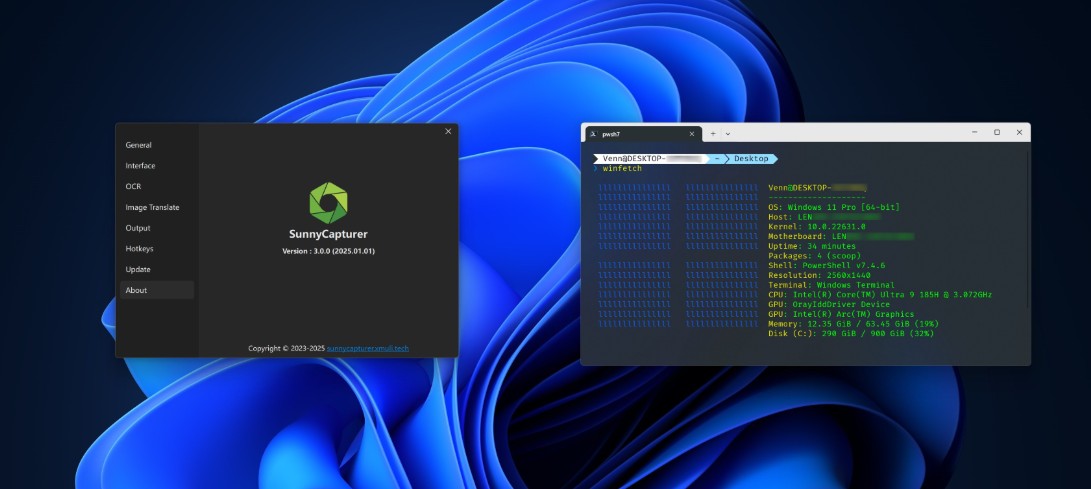Close the pwsh7 tab in terminal

(x=692, y=134)
